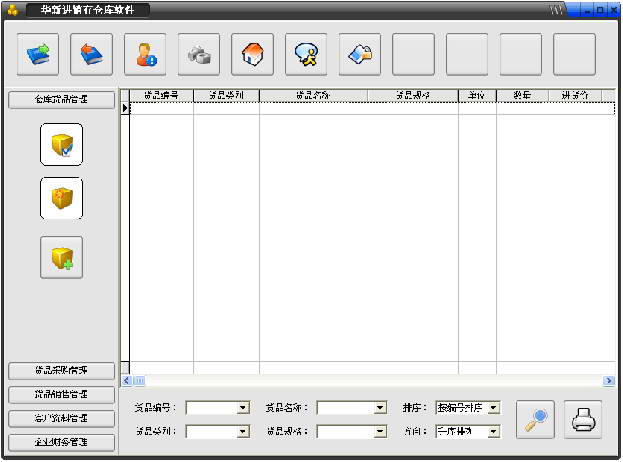
Task: Click the tag with padlock icon
Action: tap(360, 54)
